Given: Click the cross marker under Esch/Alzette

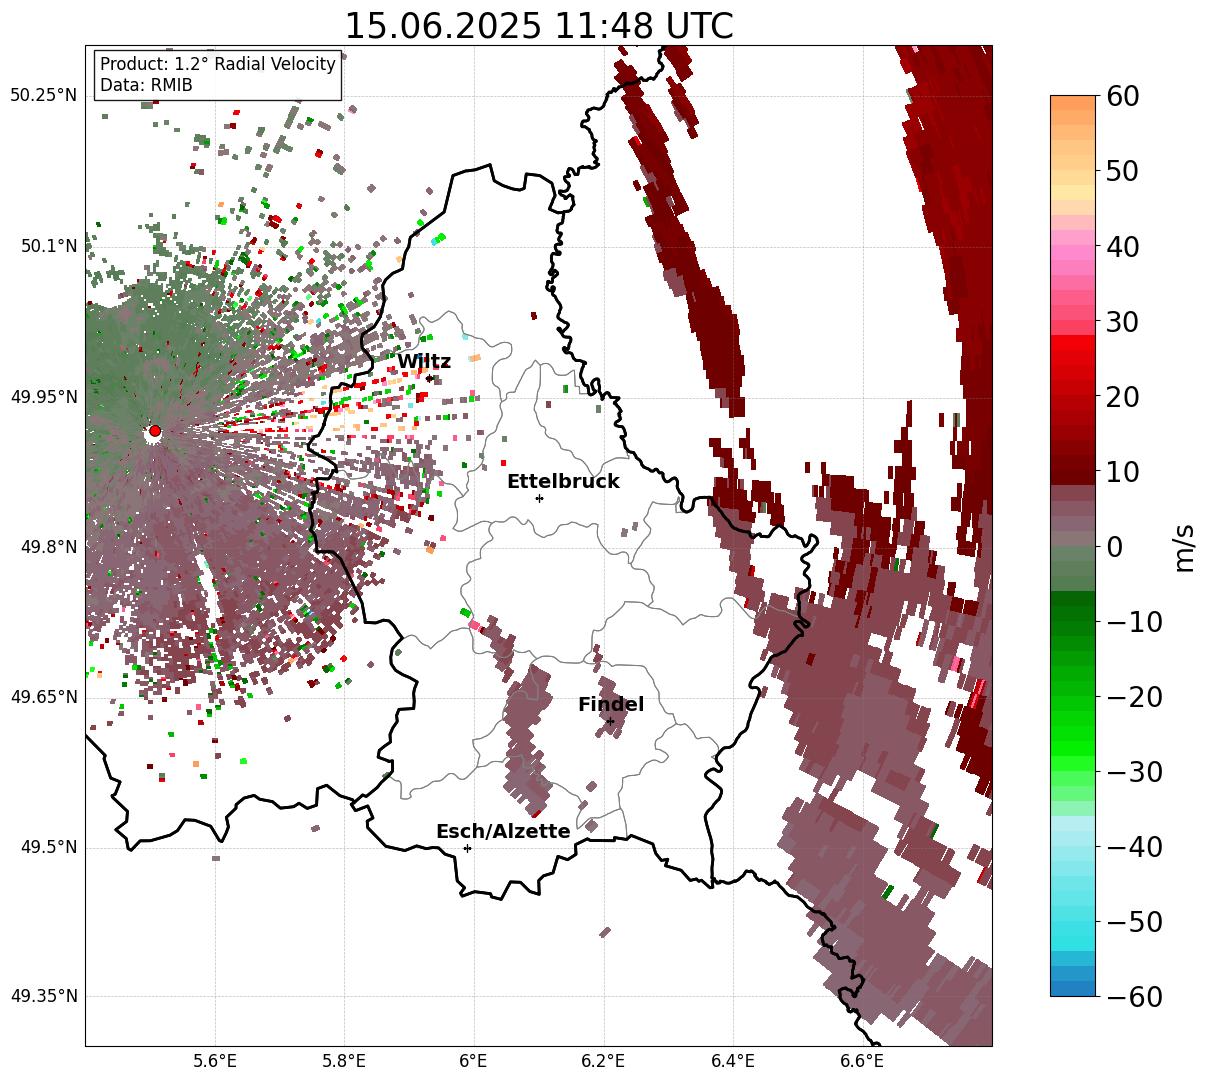Looking at the screenshot, I should [x=467, y=848].
